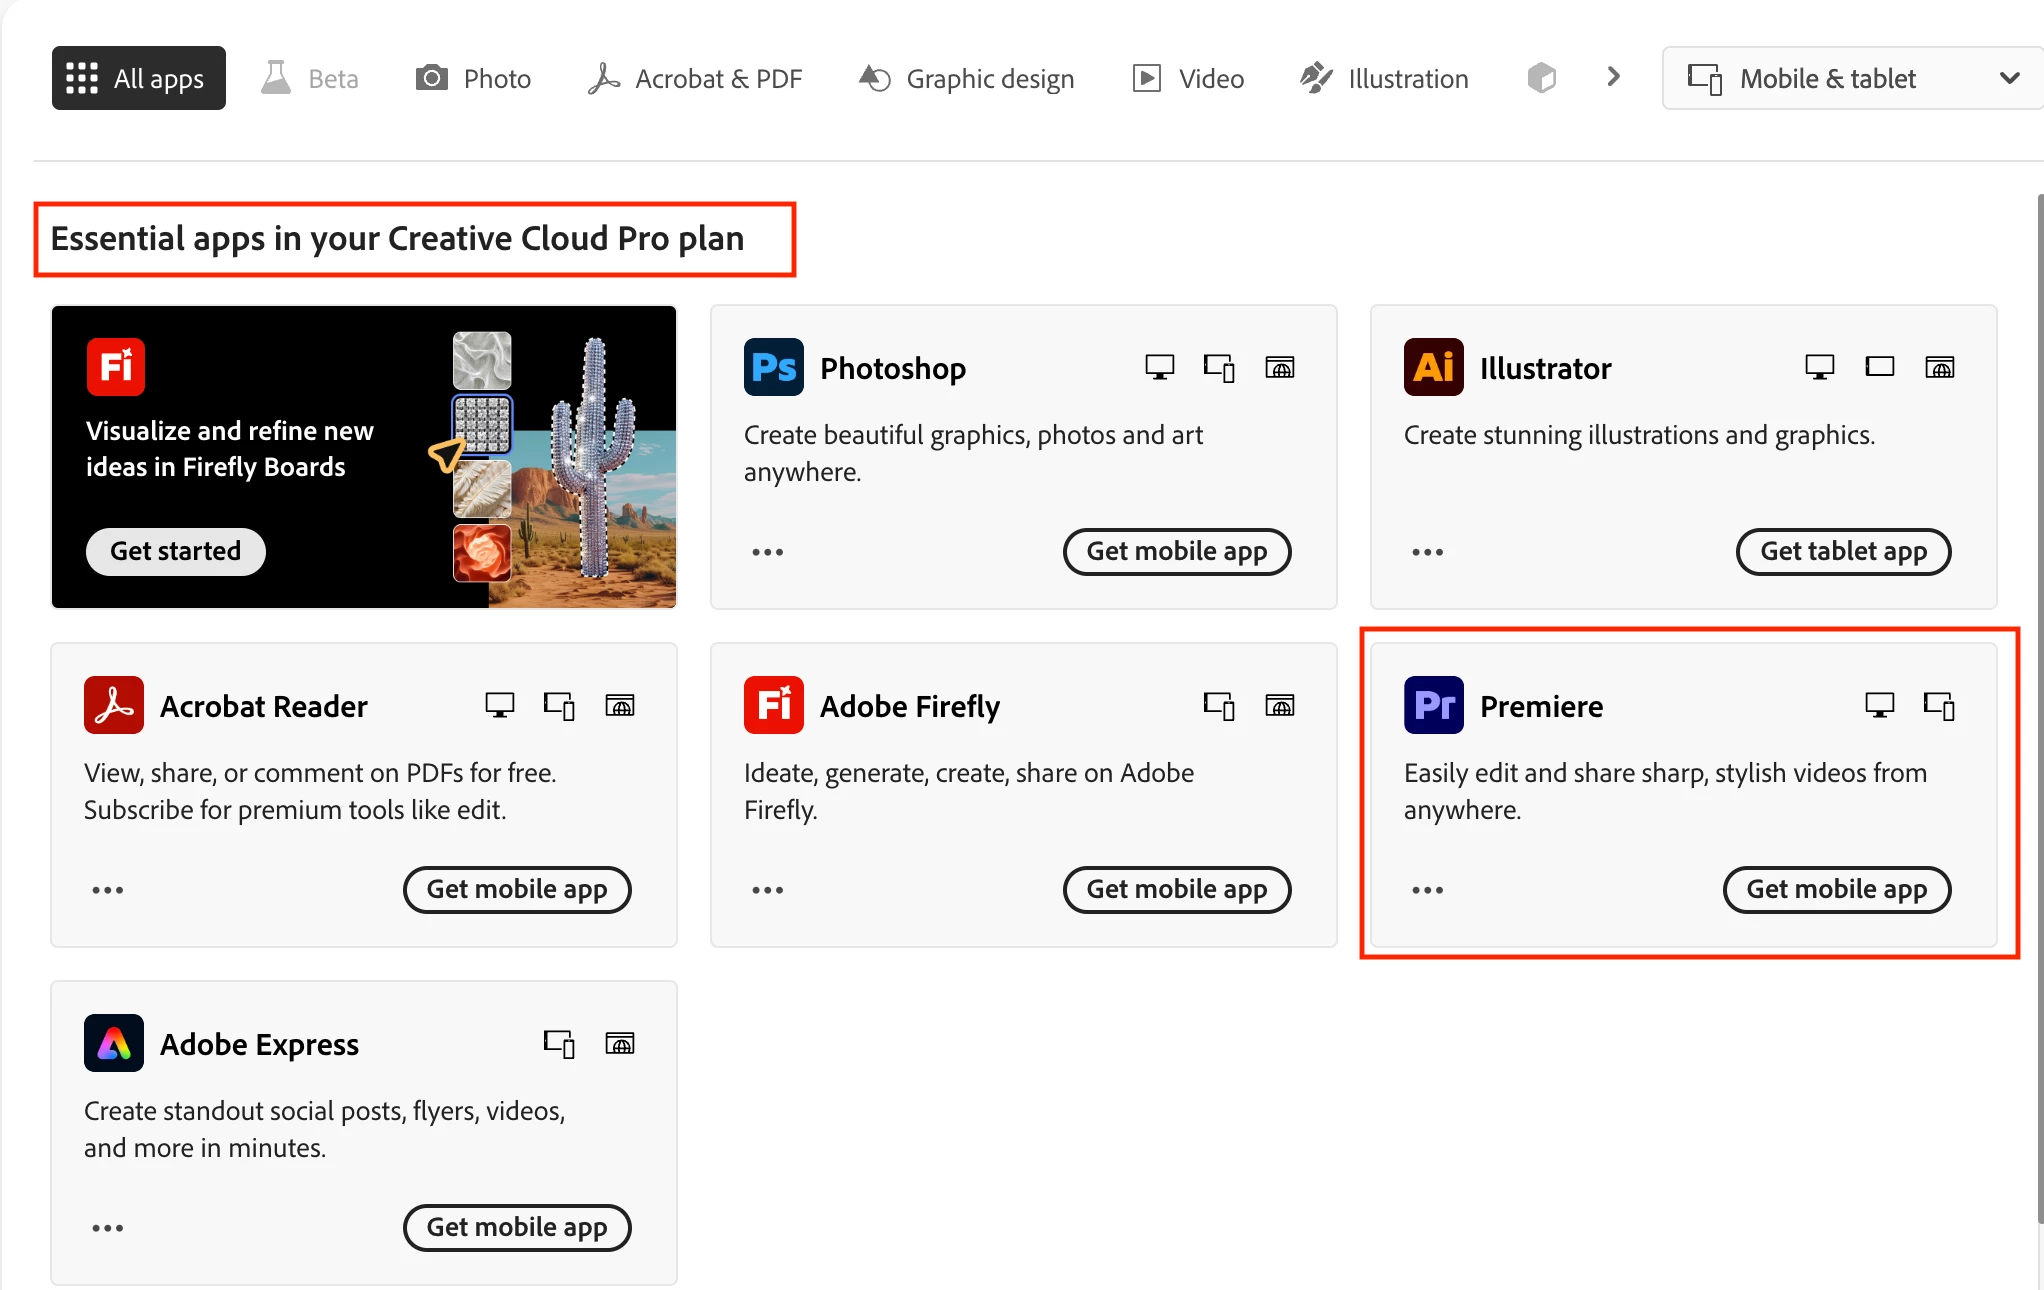Open Adobe Express more options ellipsis

(107, 1228)
